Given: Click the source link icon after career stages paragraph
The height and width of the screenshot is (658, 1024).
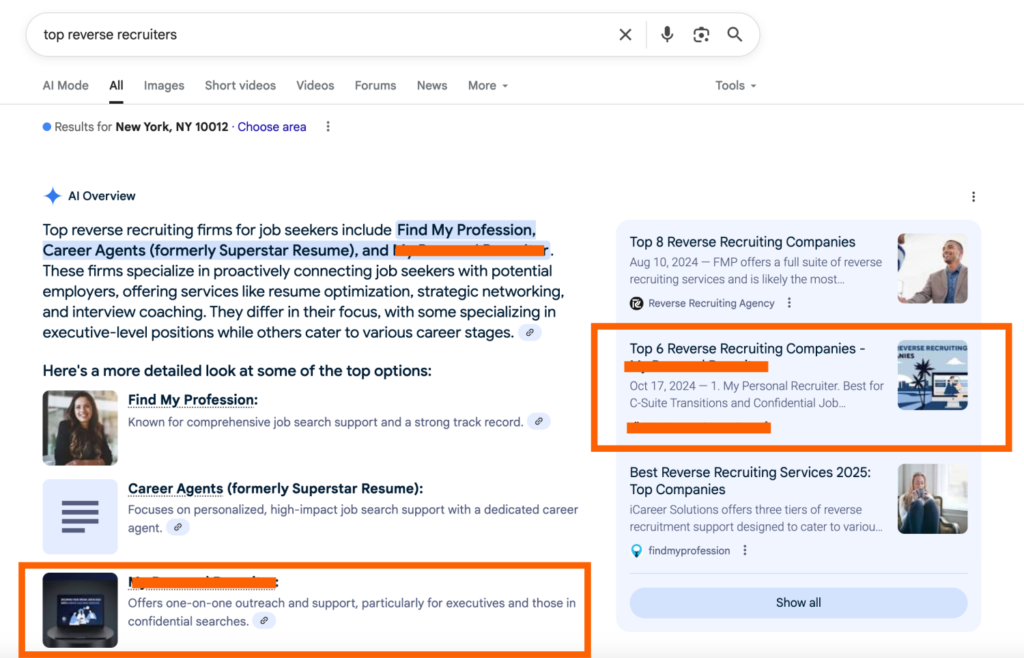Looking at the screenshot, I should [x=530, y=333].
